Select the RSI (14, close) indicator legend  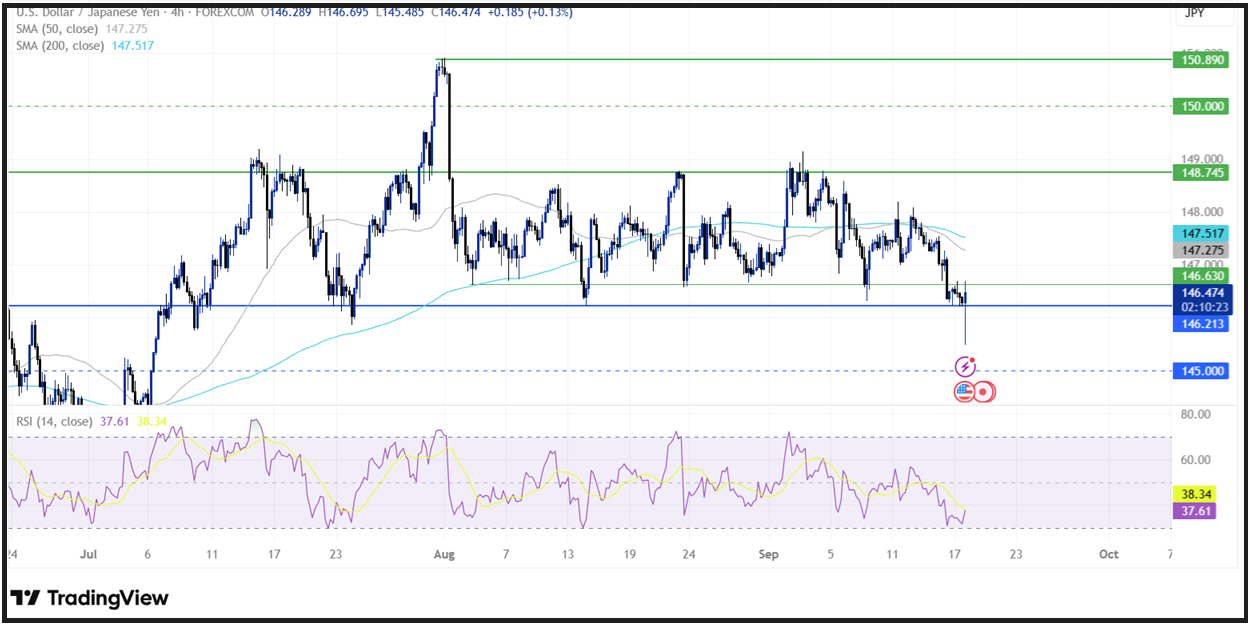[x=55, y=422]
